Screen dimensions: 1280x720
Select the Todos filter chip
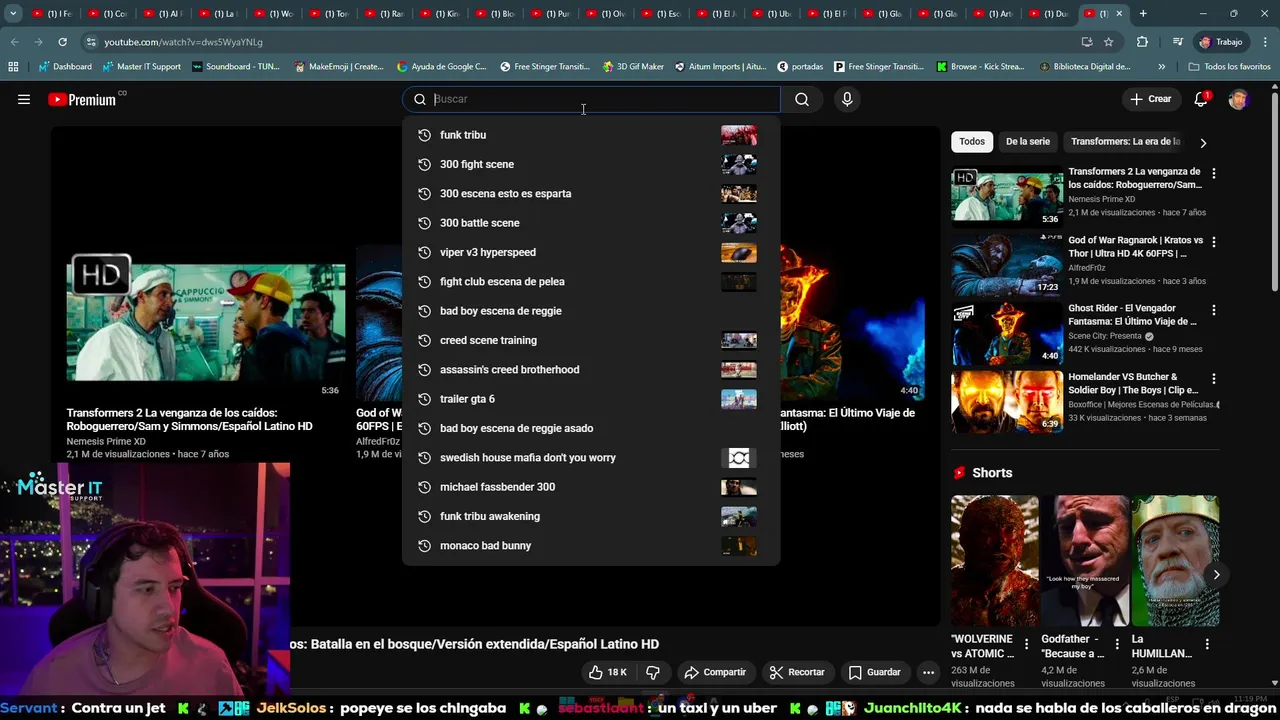[972, 142]
